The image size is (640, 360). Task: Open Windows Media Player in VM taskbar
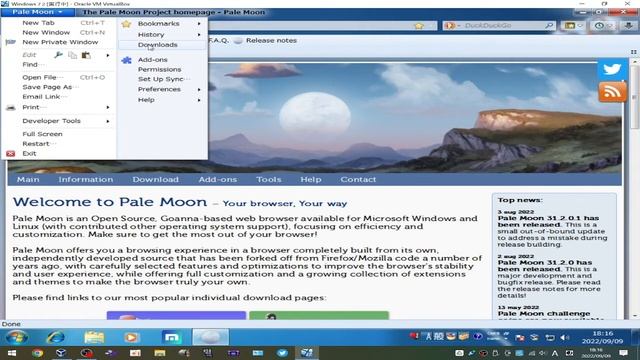point(131,338)
